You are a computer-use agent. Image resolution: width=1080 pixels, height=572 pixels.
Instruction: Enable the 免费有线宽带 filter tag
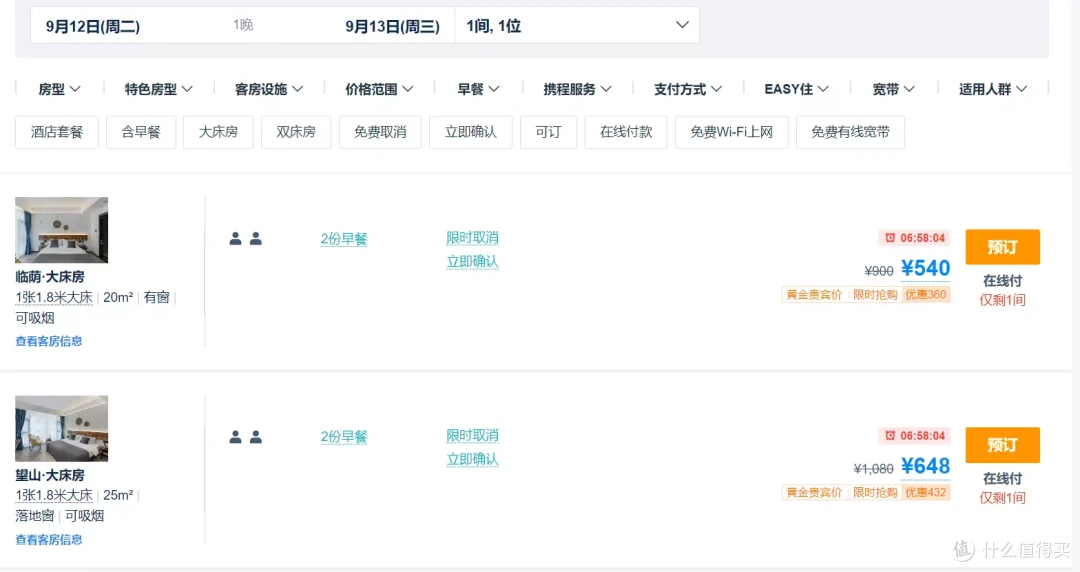pos(851,132)
